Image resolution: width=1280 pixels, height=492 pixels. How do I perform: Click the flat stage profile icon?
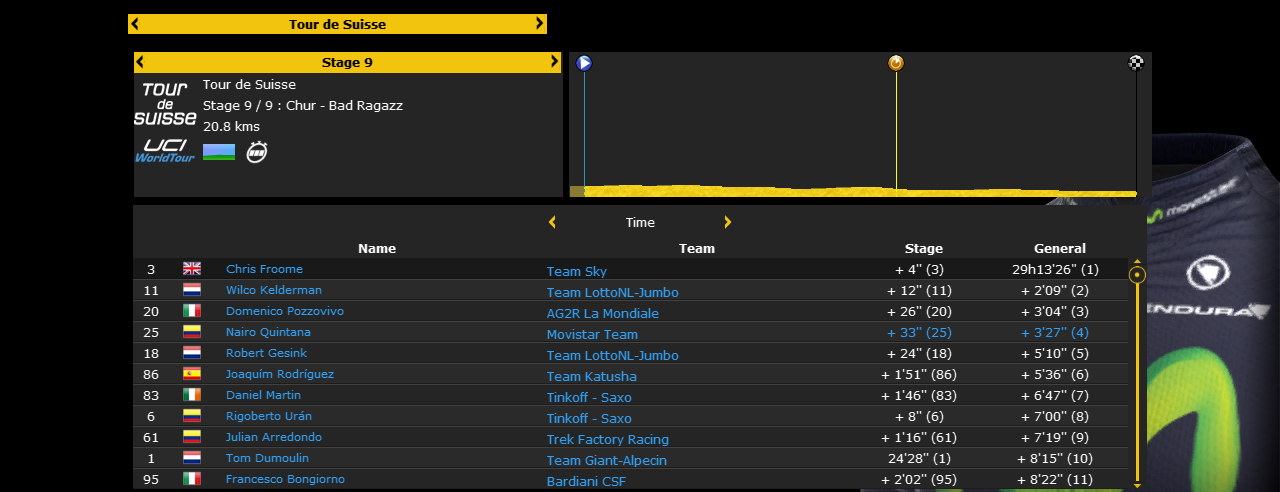pyautogui.click(x=219, y=152)
